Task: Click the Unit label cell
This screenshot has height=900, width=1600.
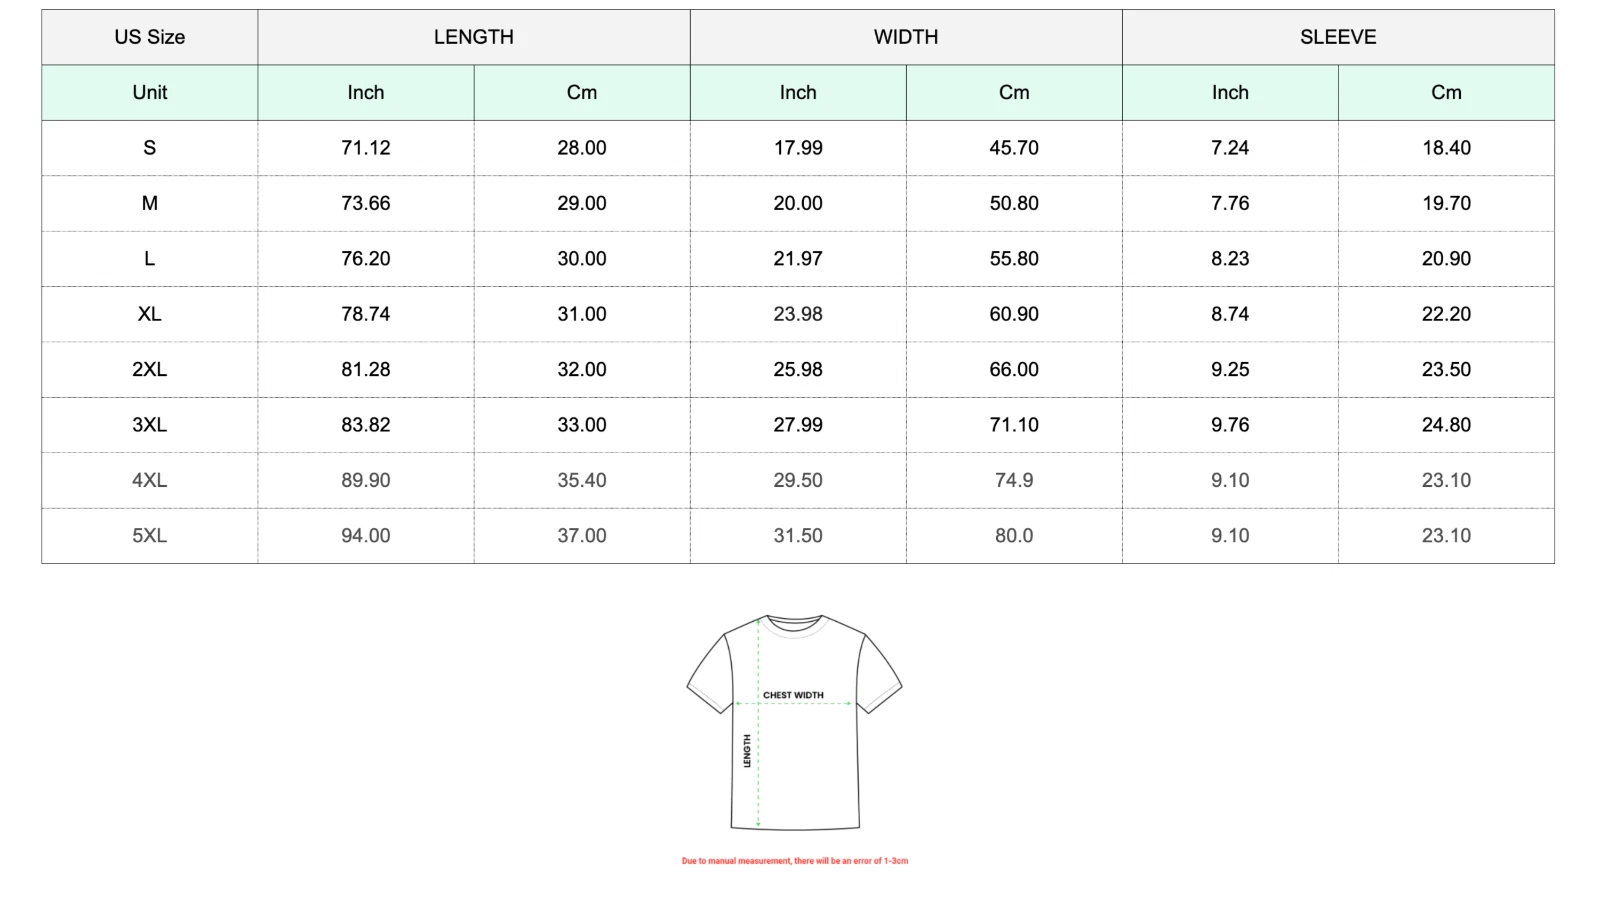Action: tap(150, 93)
